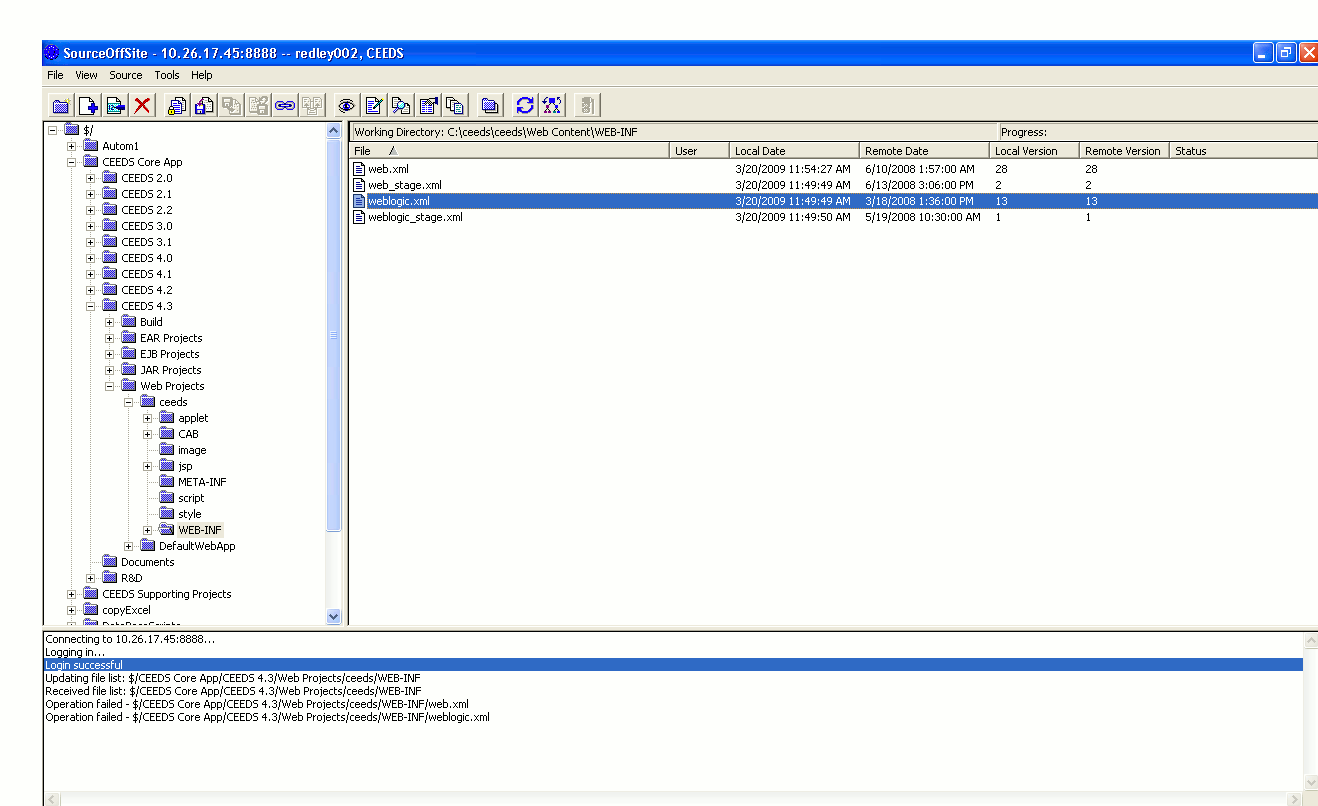
Task: Select the META-INF folder in the tree
Action: pyautogui.click(x=202, y=482)
